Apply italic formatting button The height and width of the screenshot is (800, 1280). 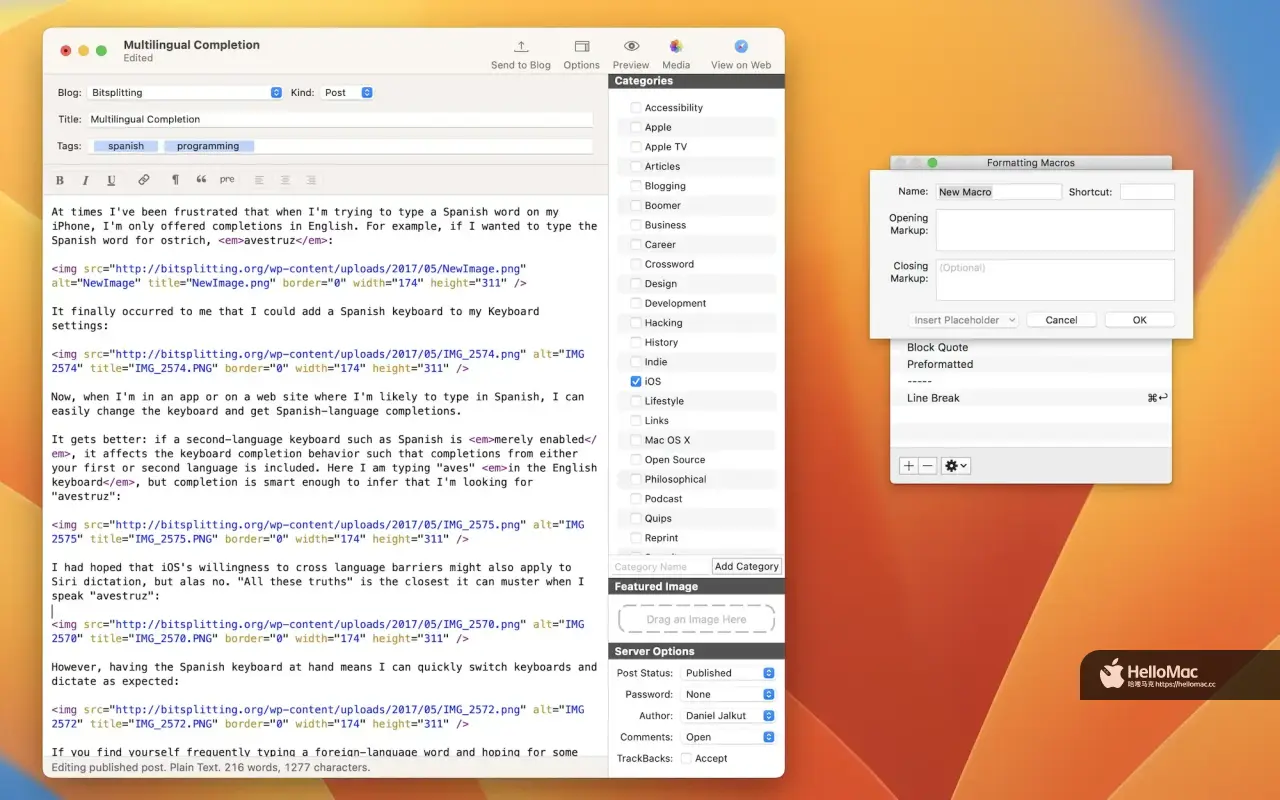pos(85,180)
